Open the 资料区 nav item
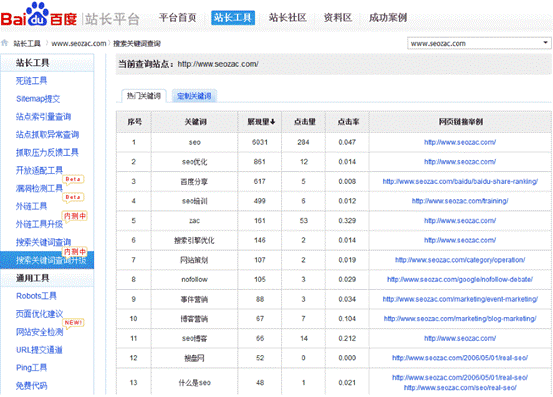Screen dimensions: 553x397 click(x=338, y=17)
